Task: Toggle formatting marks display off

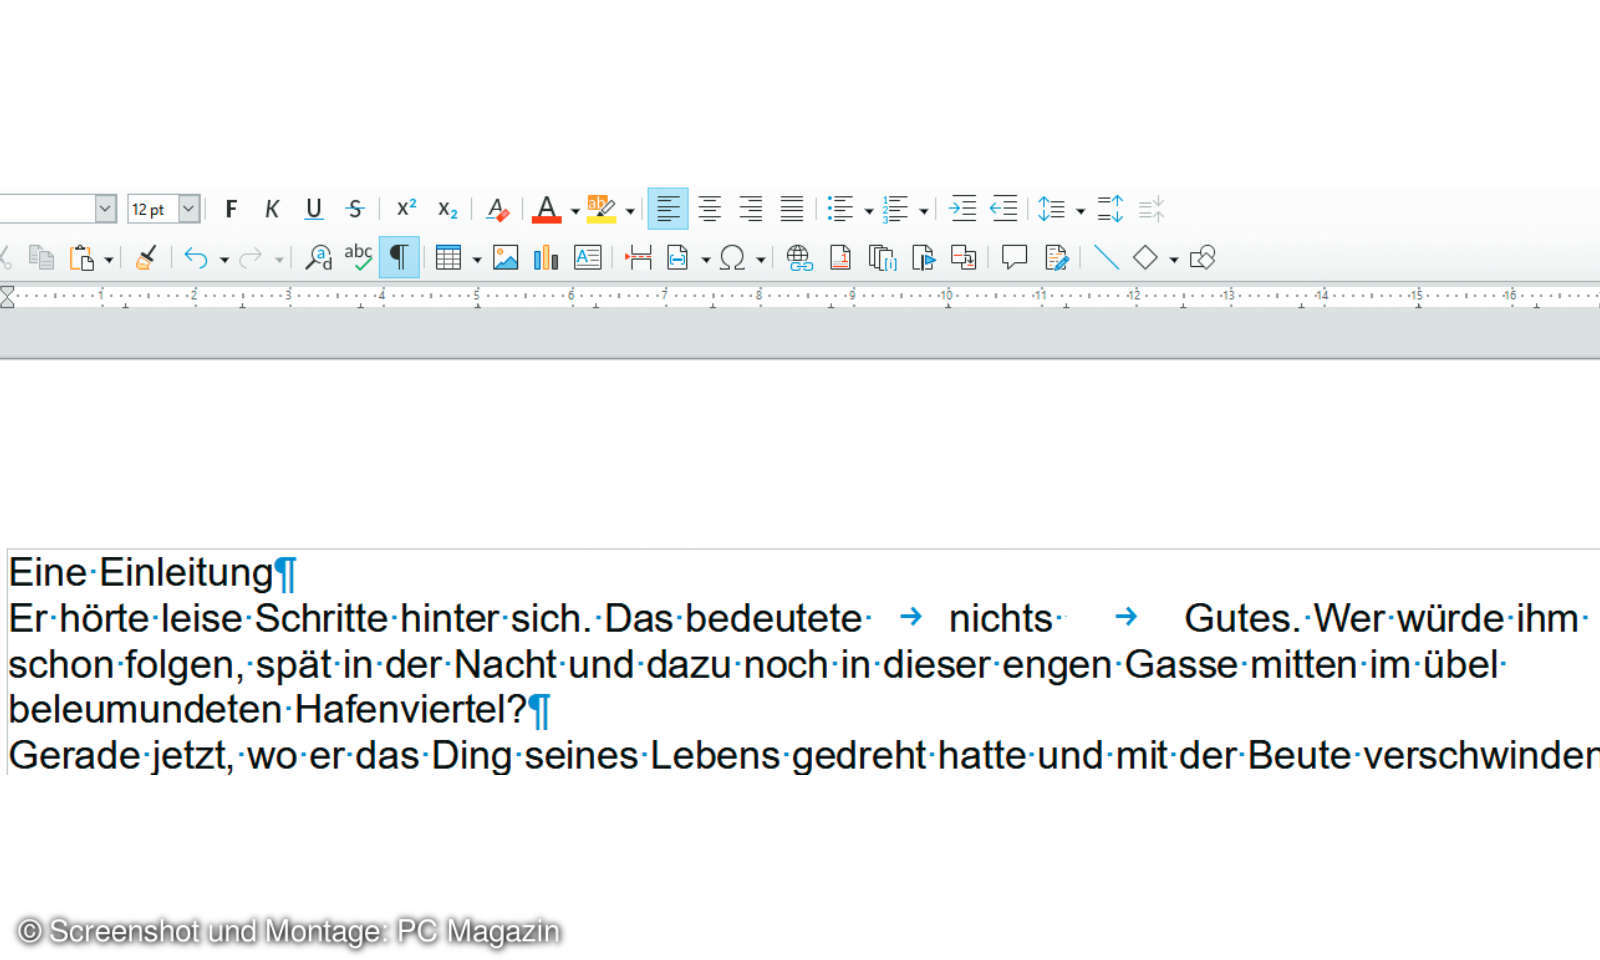Action: click(398, 257)
